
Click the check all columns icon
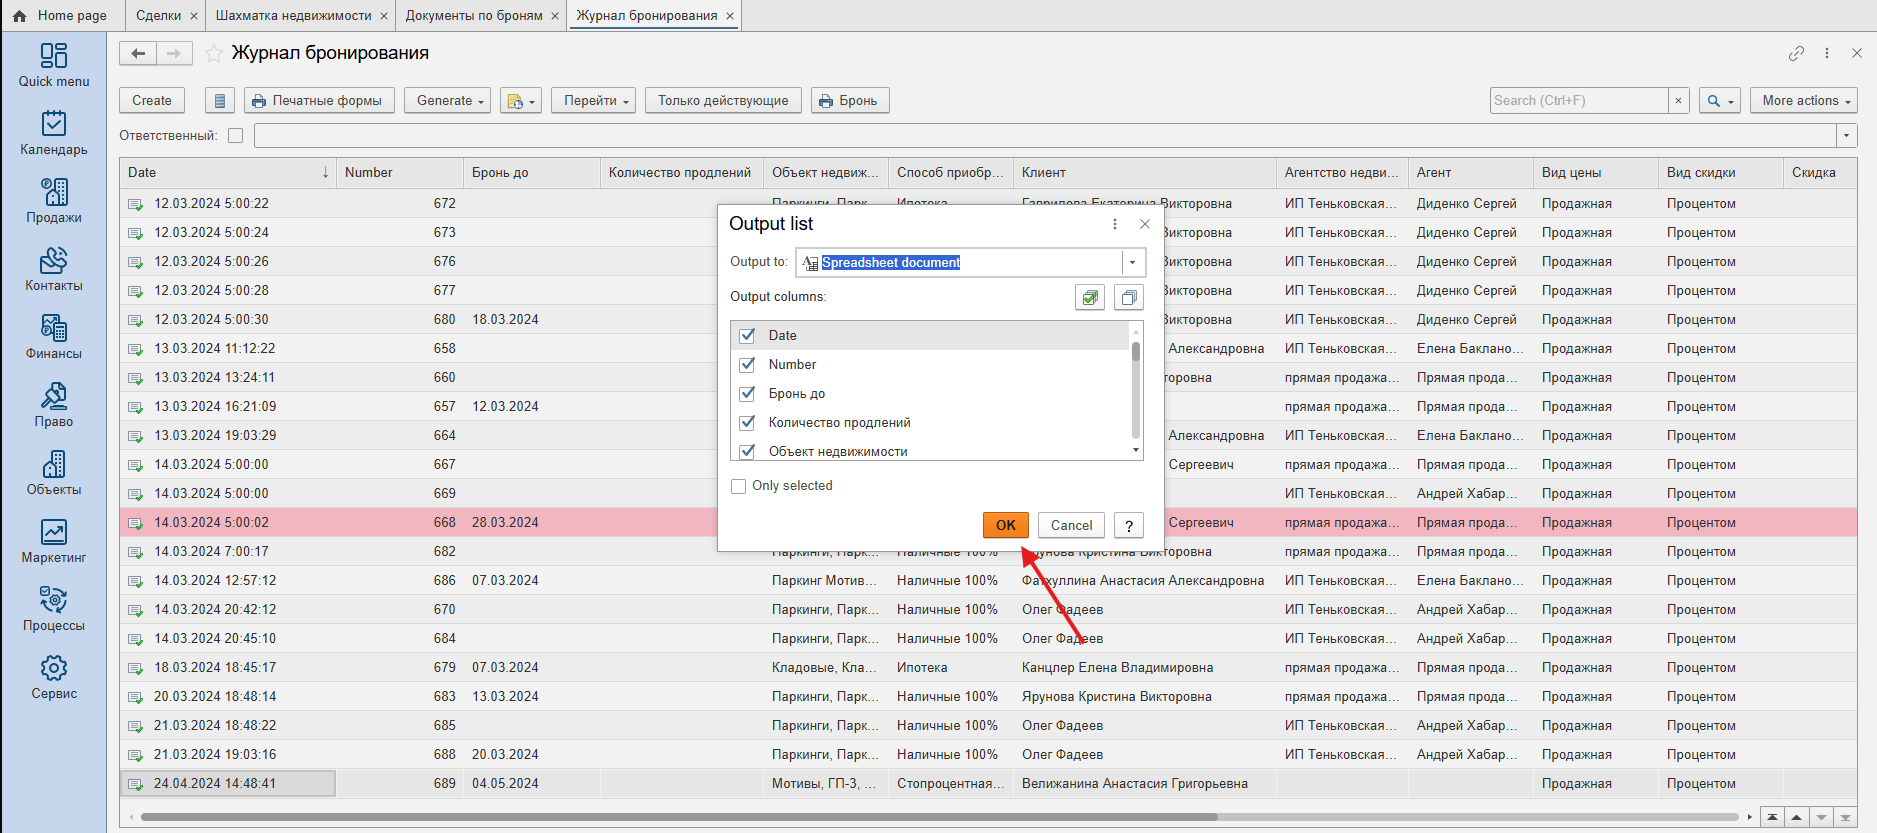coord(1089,297)
